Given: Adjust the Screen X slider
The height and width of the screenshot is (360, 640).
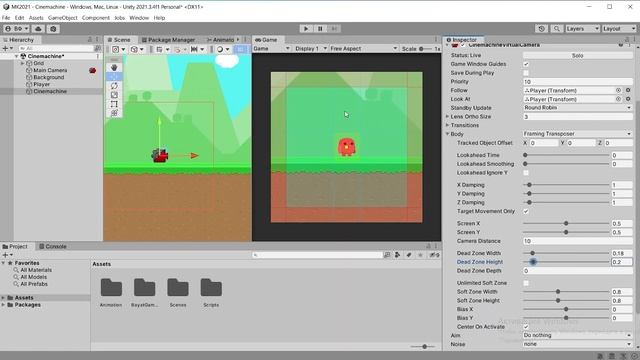Looking at the screenshot, I should (566, 223).
